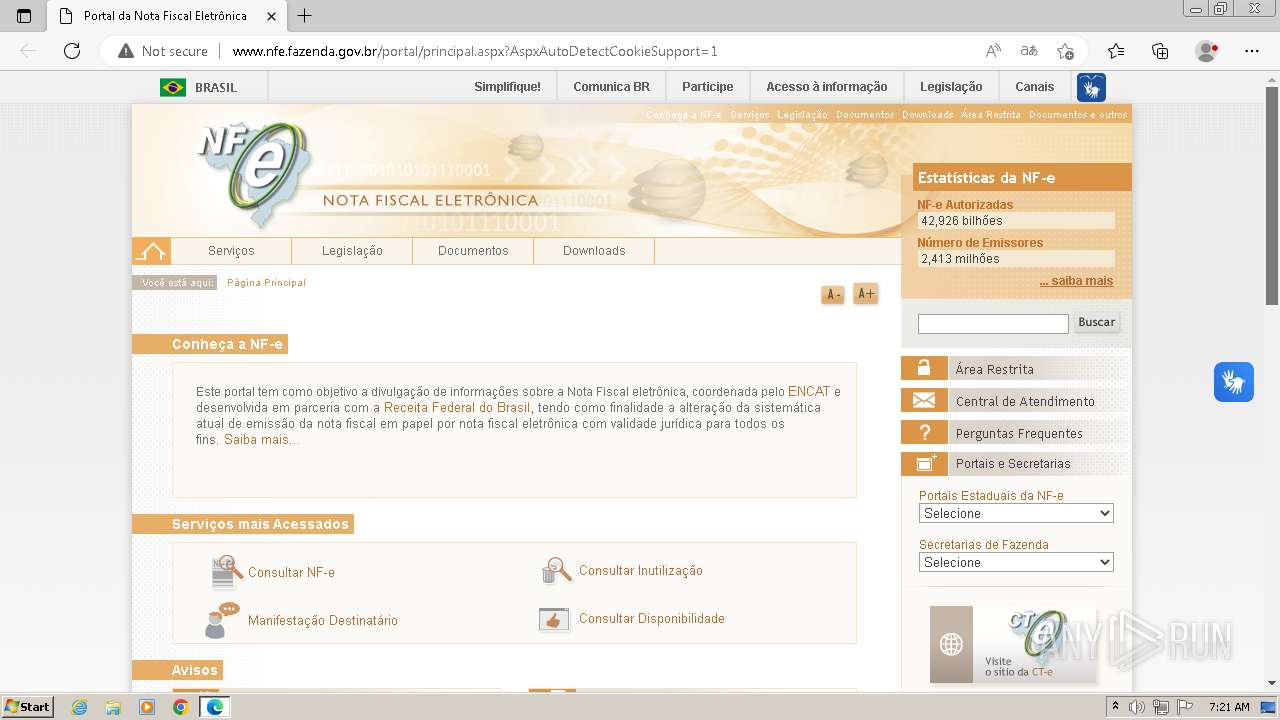Visit the CT-e site banner

point(1014,644)
